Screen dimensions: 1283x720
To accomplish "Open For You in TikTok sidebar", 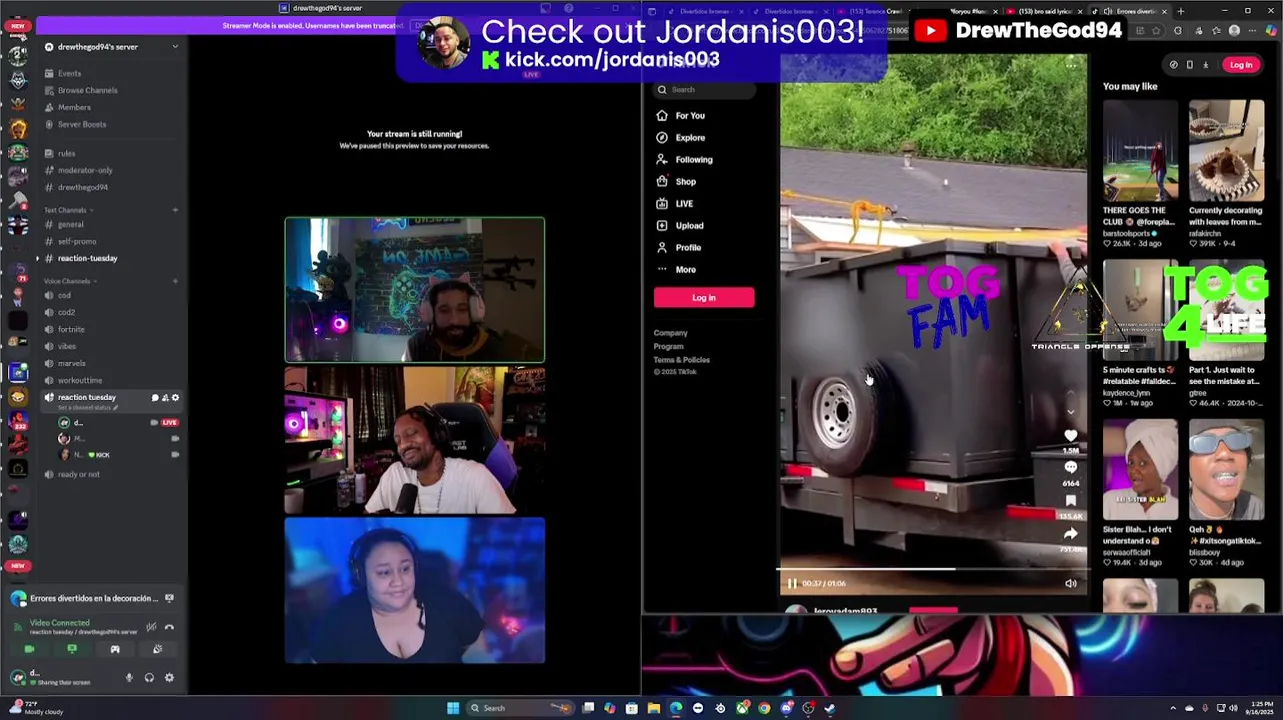I will coord(690,116).
